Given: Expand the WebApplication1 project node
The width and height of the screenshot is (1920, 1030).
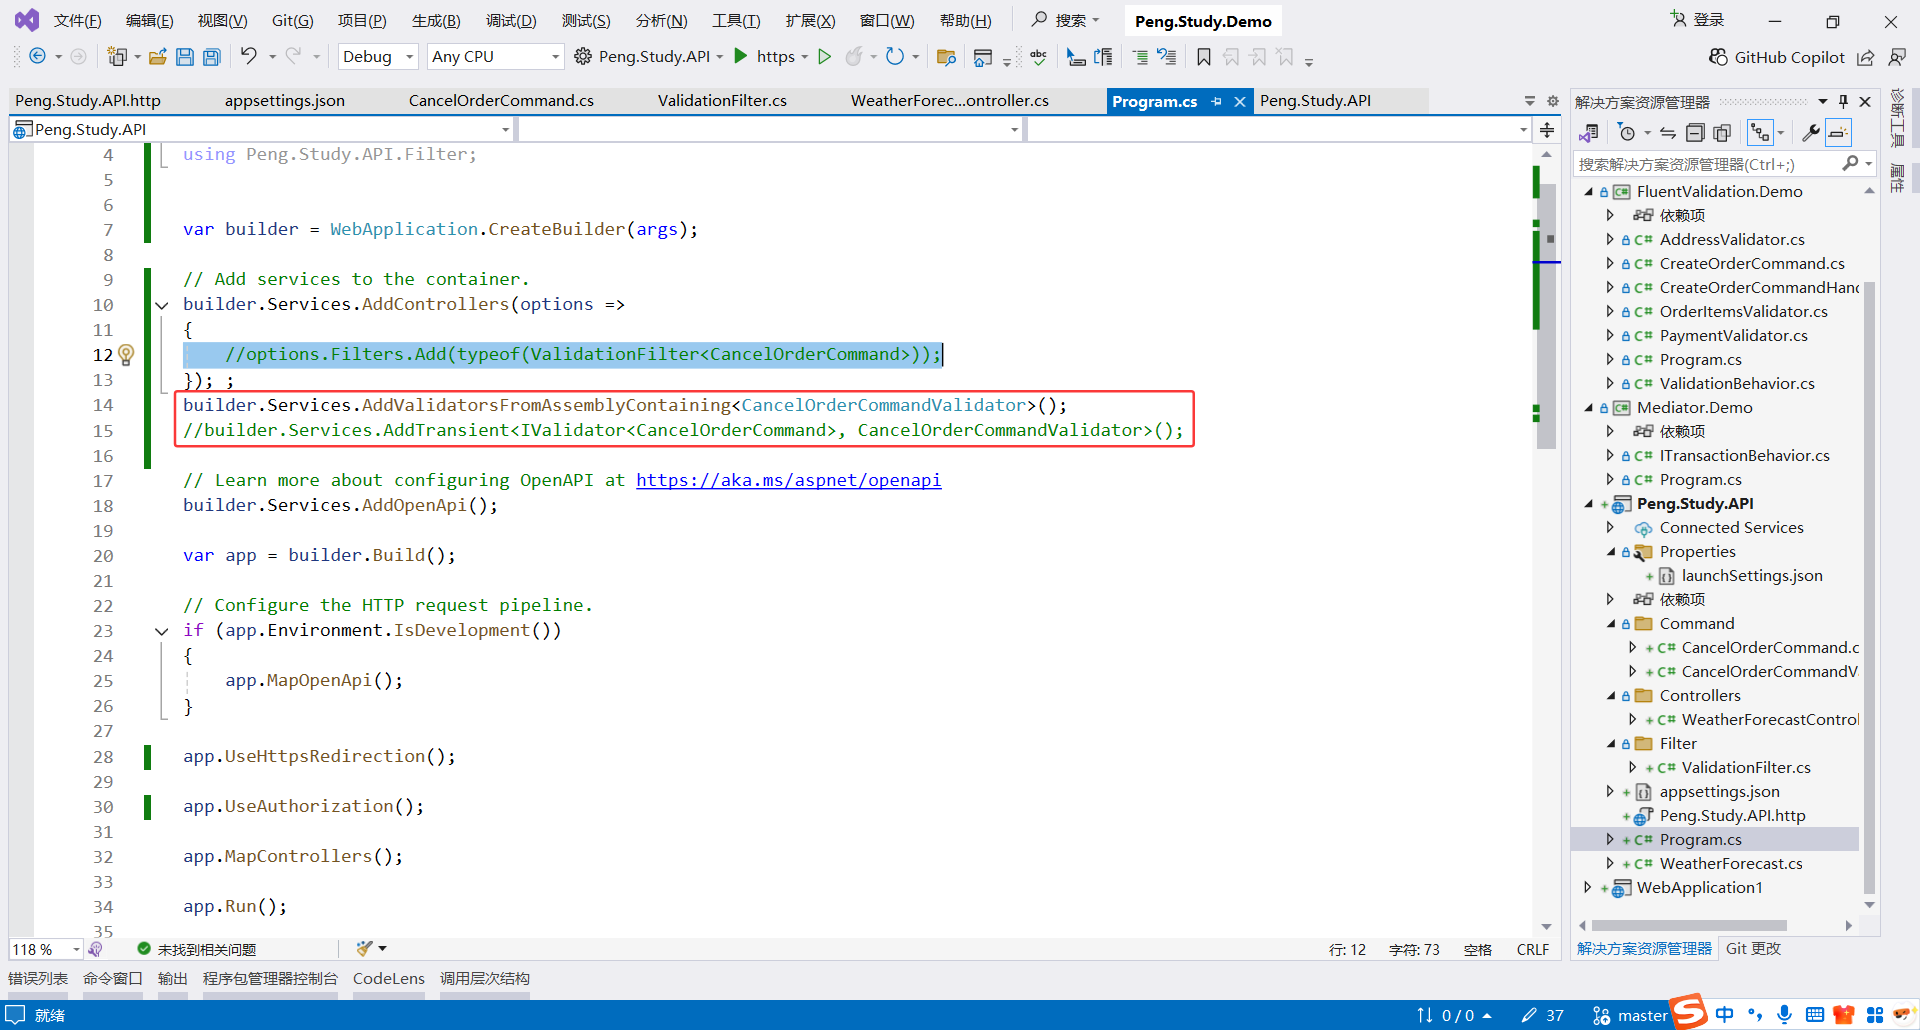Looking at the screenshot, I should pos(1588,887).
